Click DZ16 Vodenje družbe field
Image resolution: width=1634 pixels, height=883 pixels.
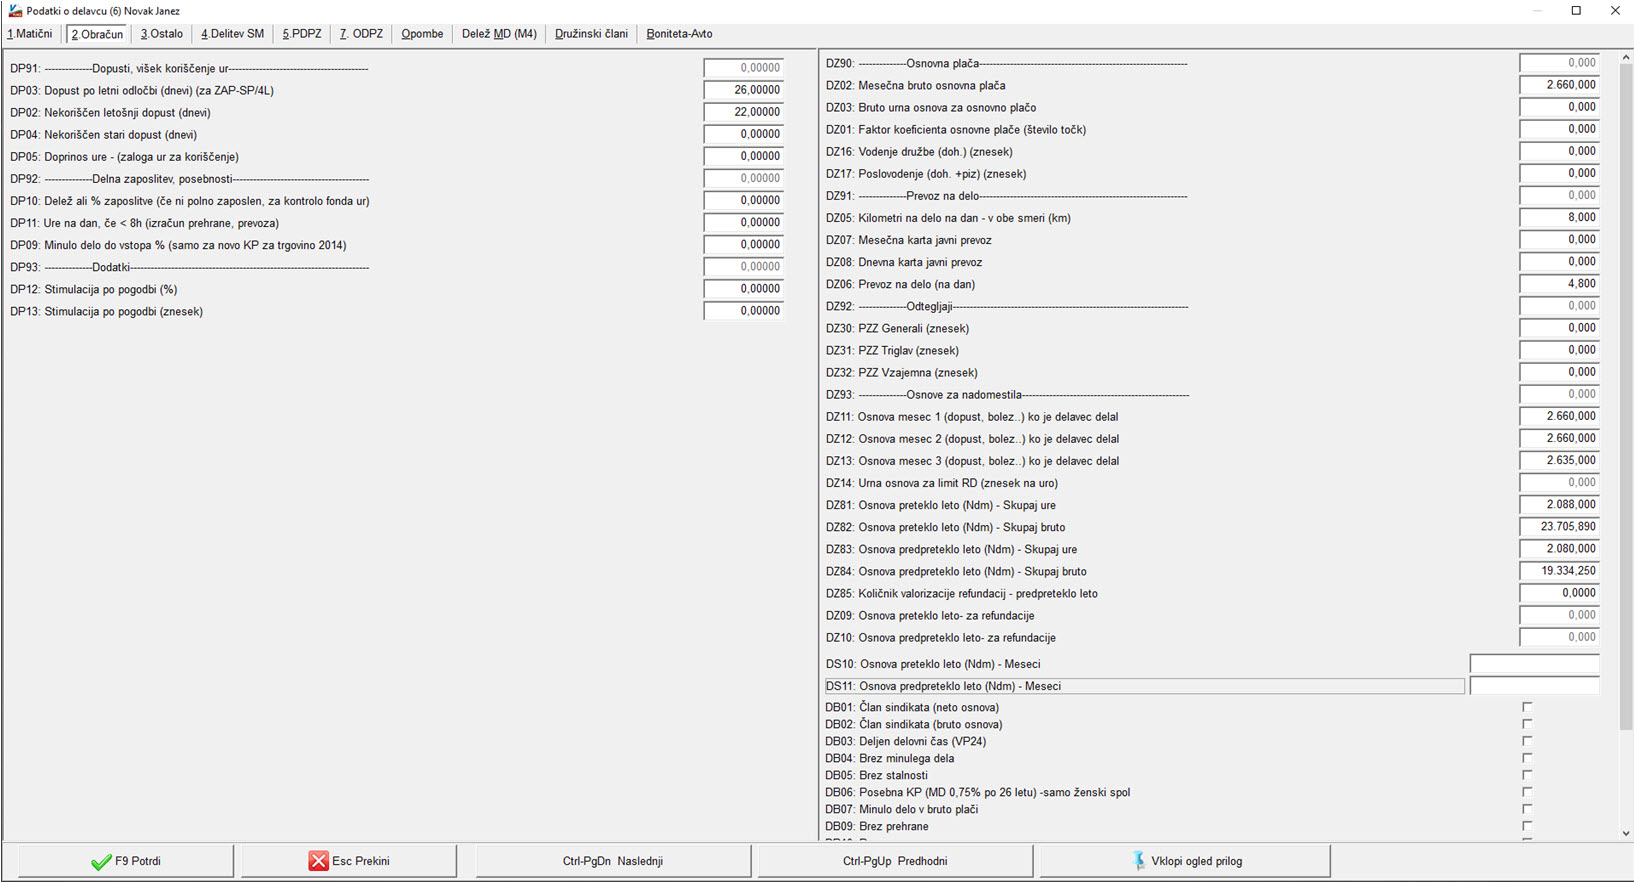click(1559, 151)
